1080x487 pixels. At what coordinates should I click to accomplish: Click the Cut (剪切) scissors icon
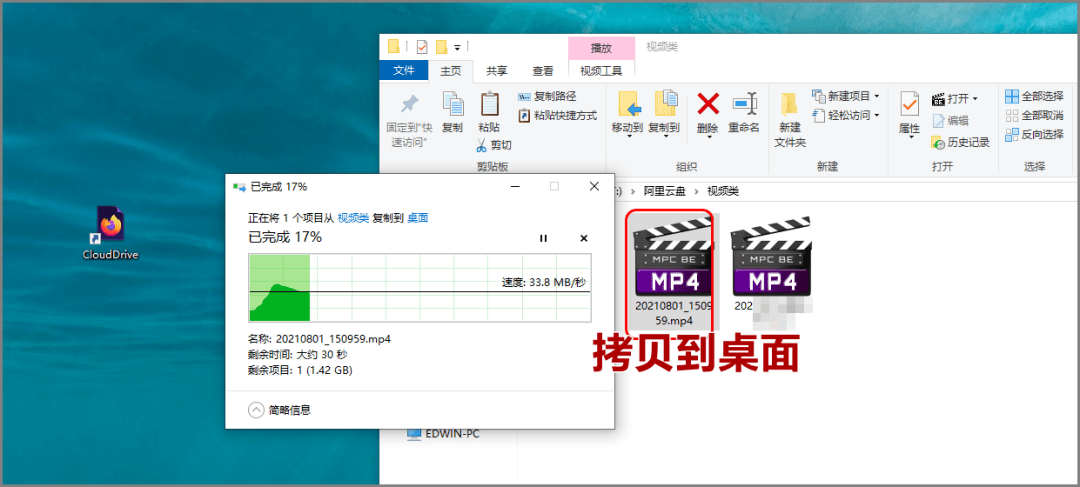(x=481, y=145)
